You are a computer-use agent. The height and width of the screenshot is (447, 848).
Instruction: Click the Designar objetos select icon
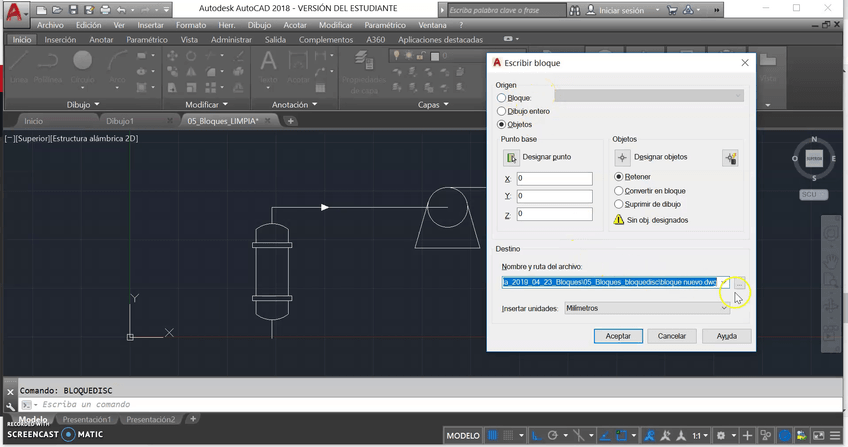[622, 158]
